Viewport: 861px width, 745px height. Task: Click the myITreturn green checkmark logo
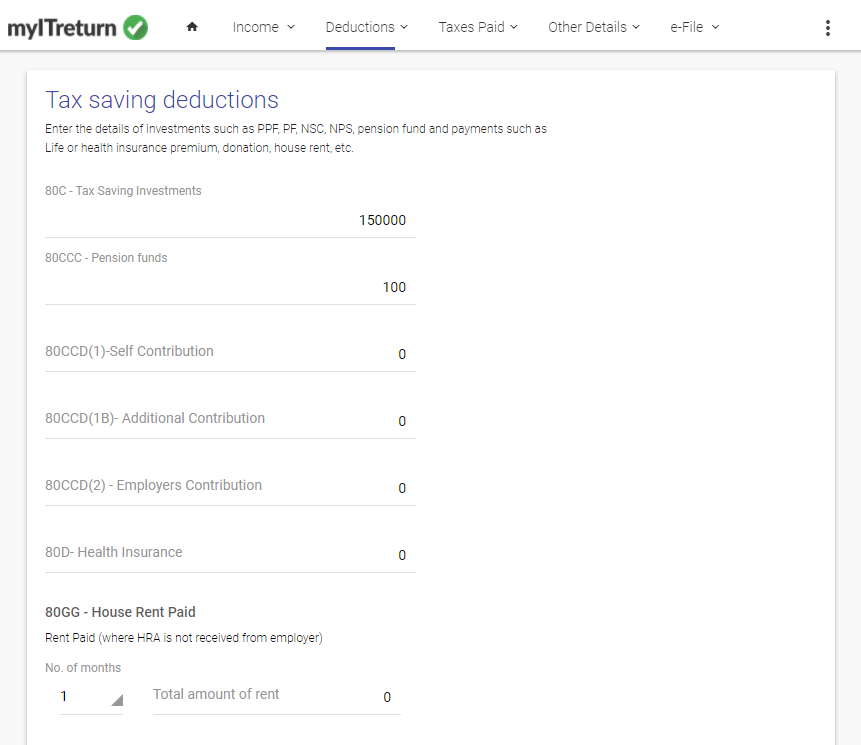point(135,27)
